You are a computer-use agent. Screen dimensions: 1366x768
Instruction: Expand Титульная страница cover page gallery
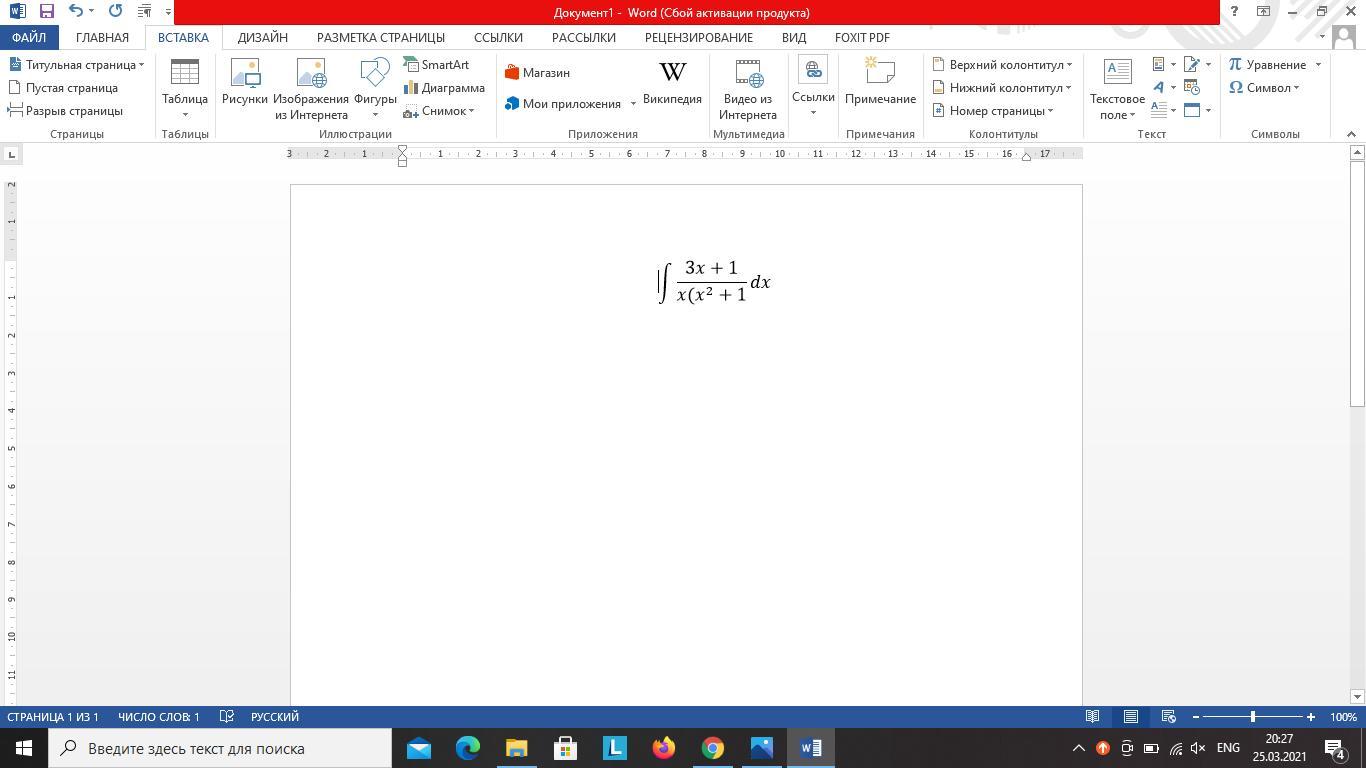(x=76, y=64)
